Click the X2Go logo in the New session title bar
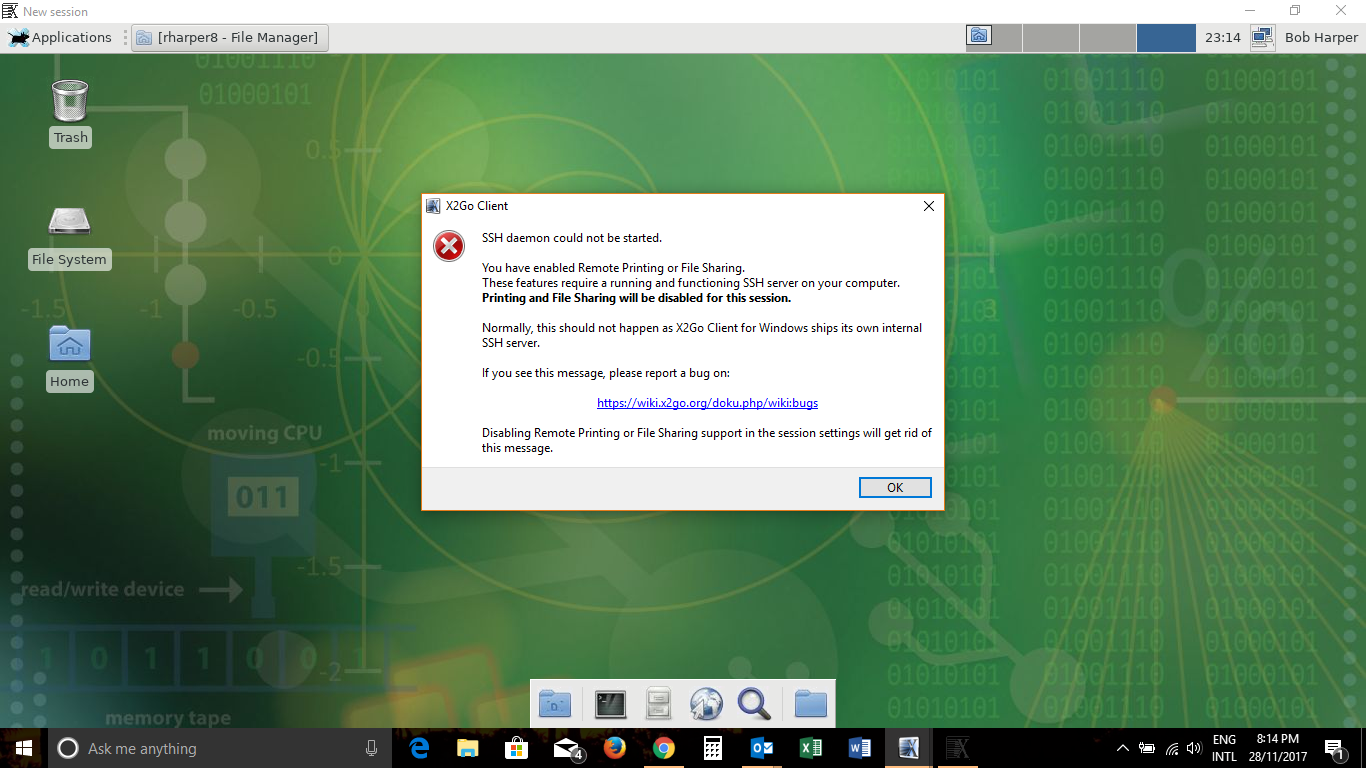The image size is (1366, 768). 10,11
